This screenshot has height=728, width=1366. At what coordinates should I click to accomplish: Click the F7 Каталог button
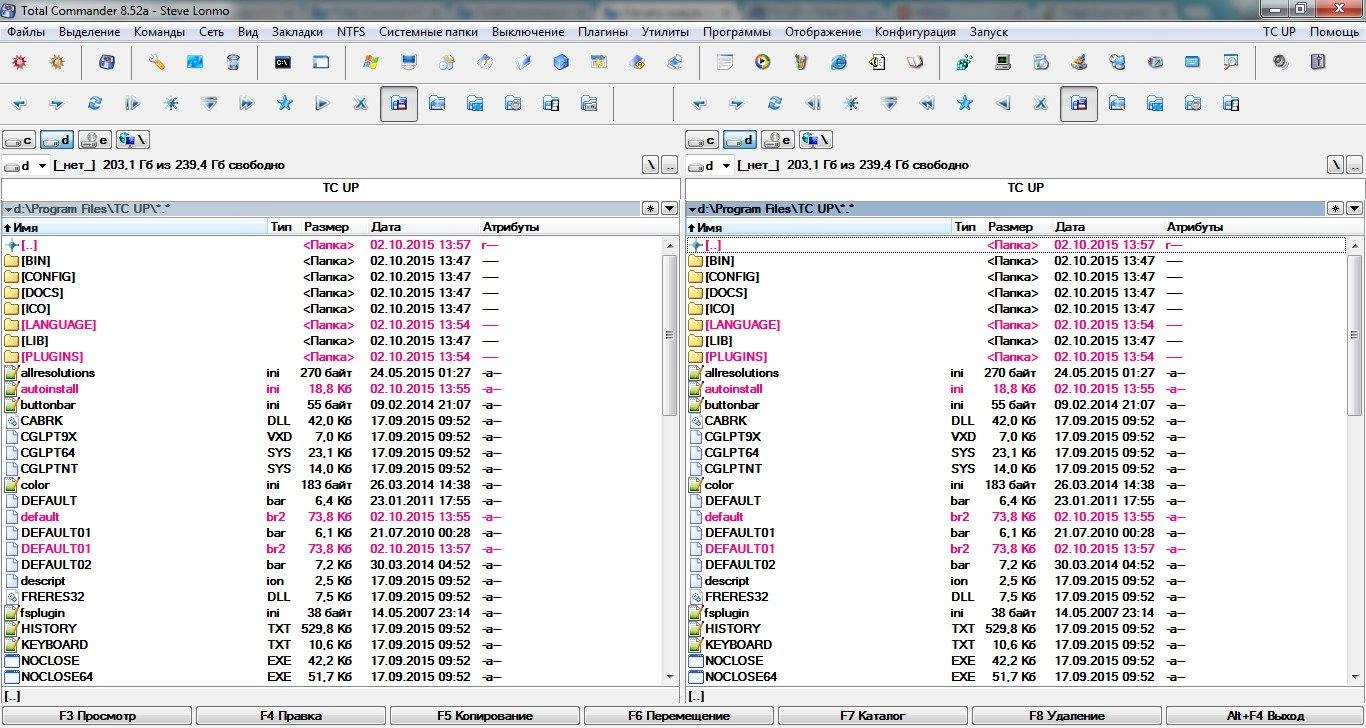point(873,716)
